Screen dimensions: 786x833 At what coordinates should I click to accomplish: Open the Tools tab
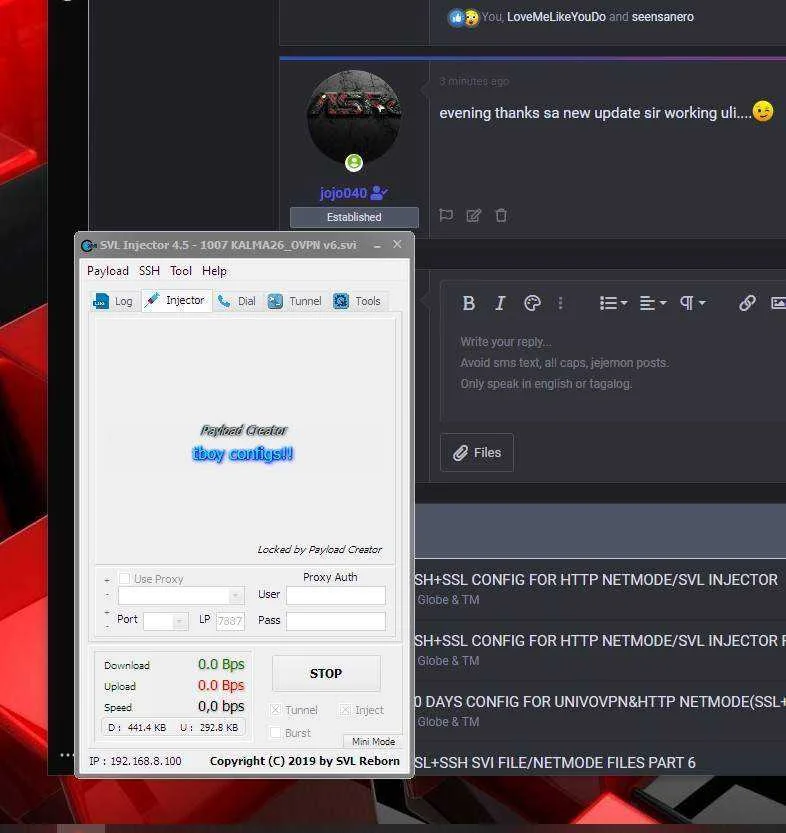pos(357,301)
